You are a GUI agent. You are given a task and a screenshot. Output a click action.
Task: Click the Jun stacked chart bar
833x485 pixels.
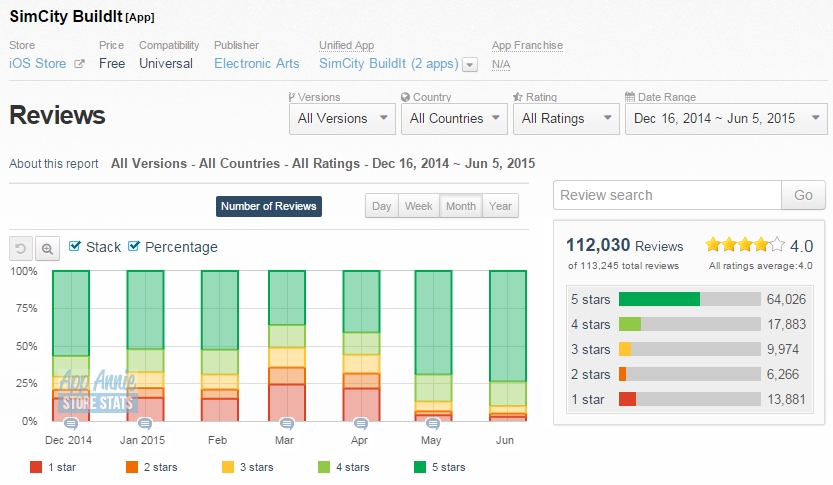click(508, 346)
